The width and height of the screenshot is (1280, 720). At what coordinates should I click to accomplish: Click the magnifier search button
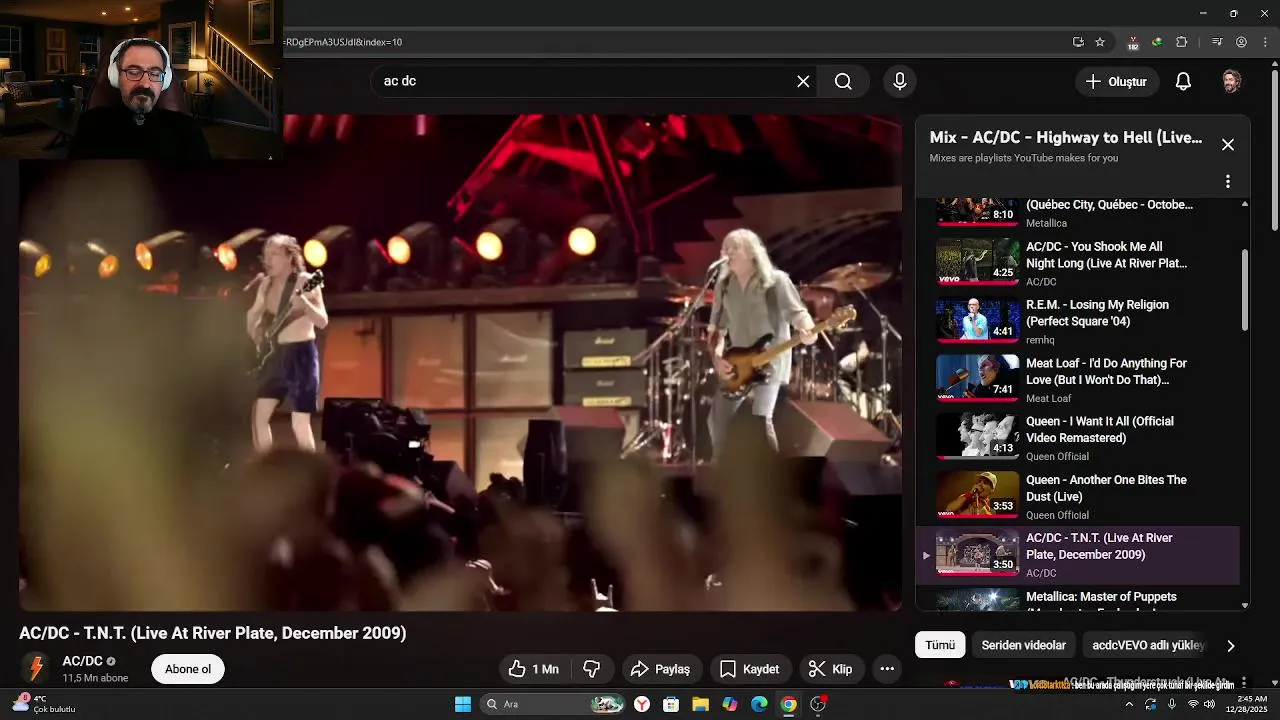coord(843,82)
